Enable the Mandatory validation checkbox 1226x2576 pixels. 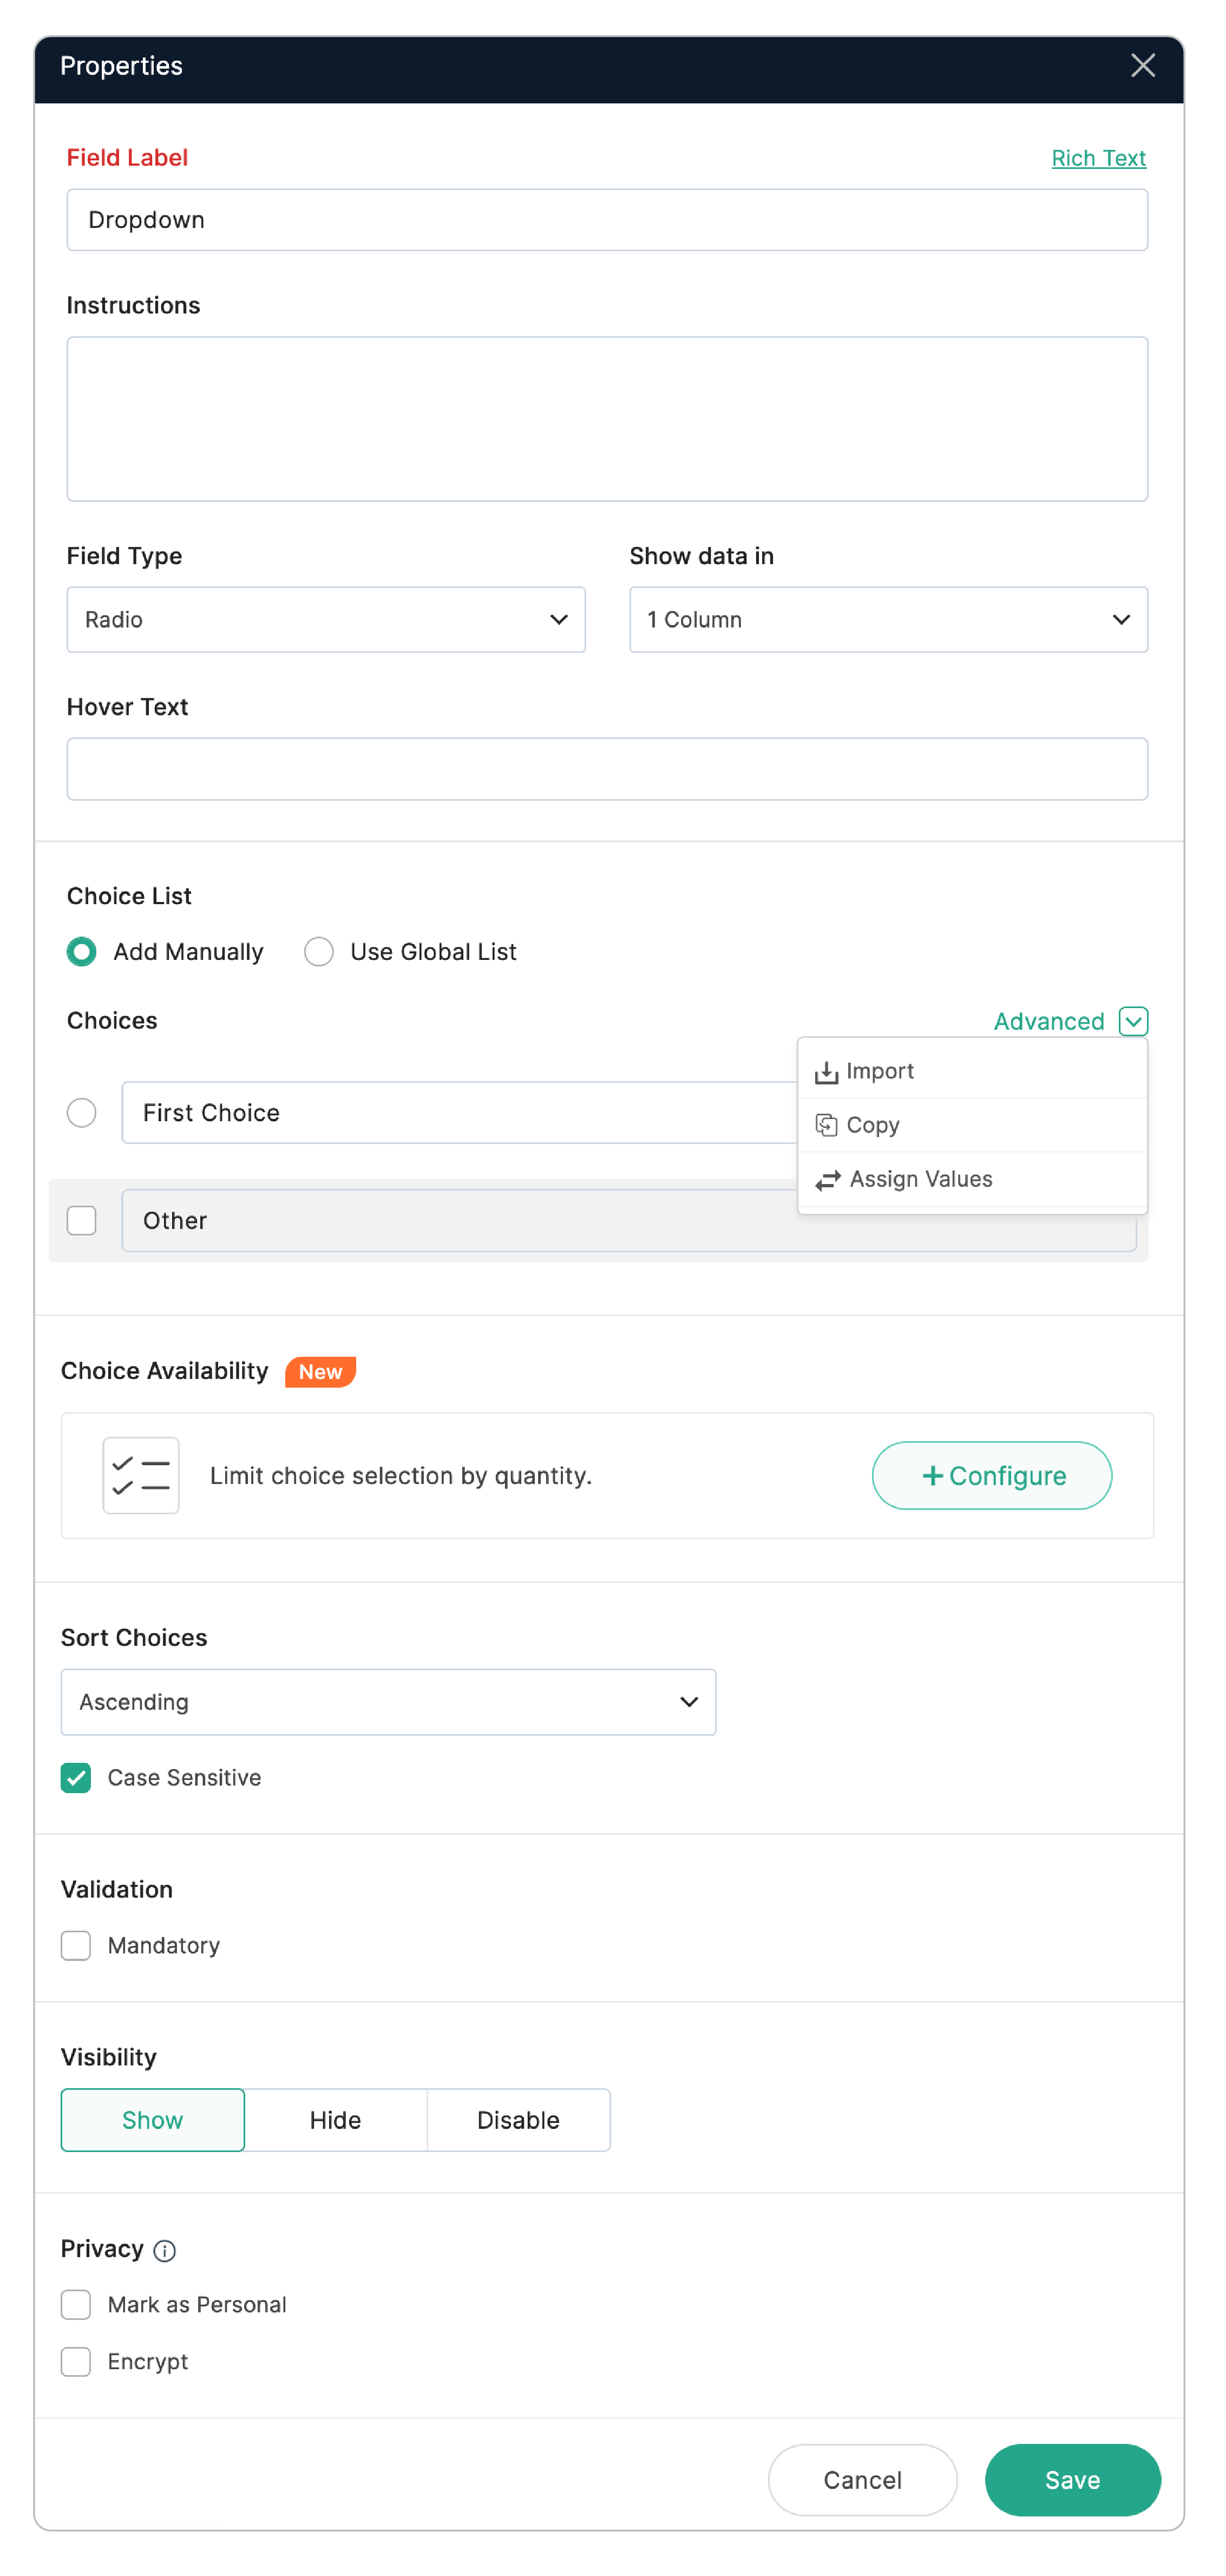(76, 1946)
